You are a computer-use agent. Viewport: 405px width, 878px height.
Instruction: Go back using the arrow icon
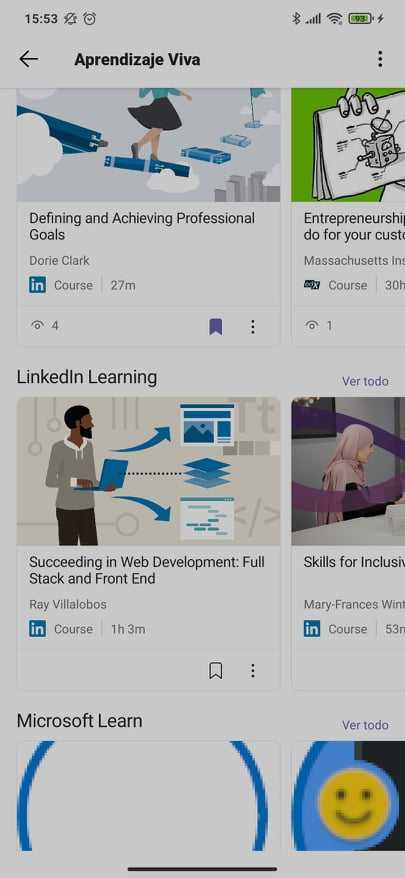(29, 59)
